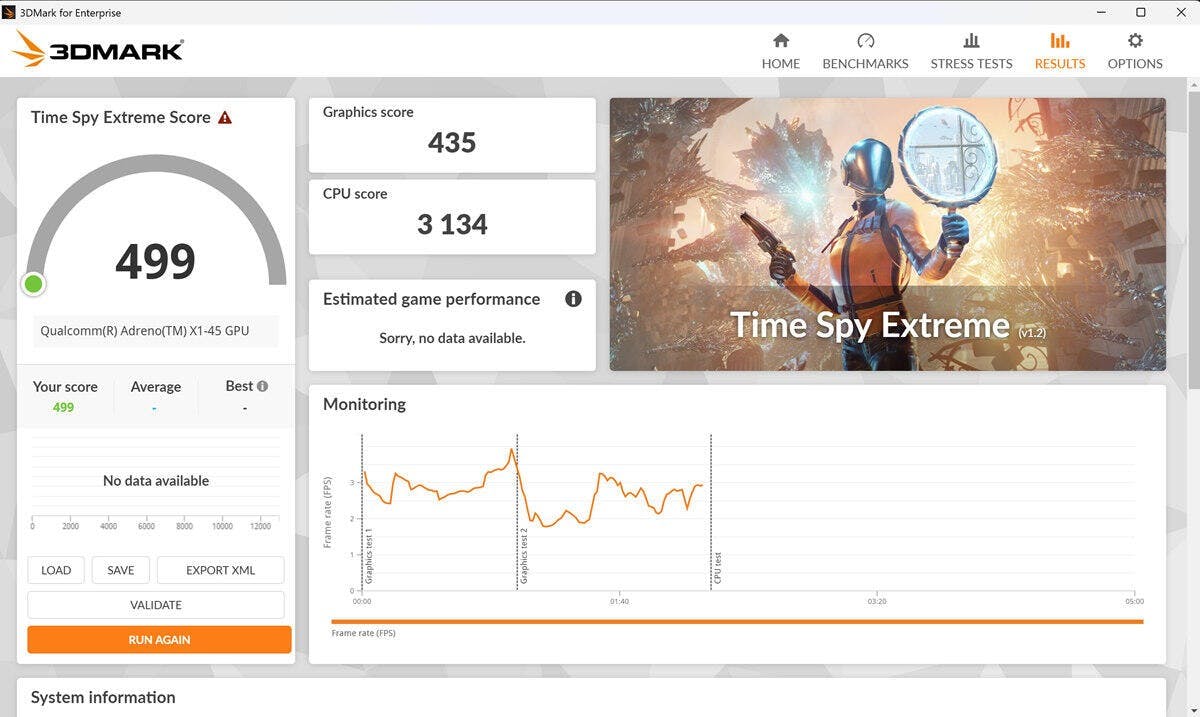
Task: Select the RESULTS tab
Action: (x=1060, y=51)
